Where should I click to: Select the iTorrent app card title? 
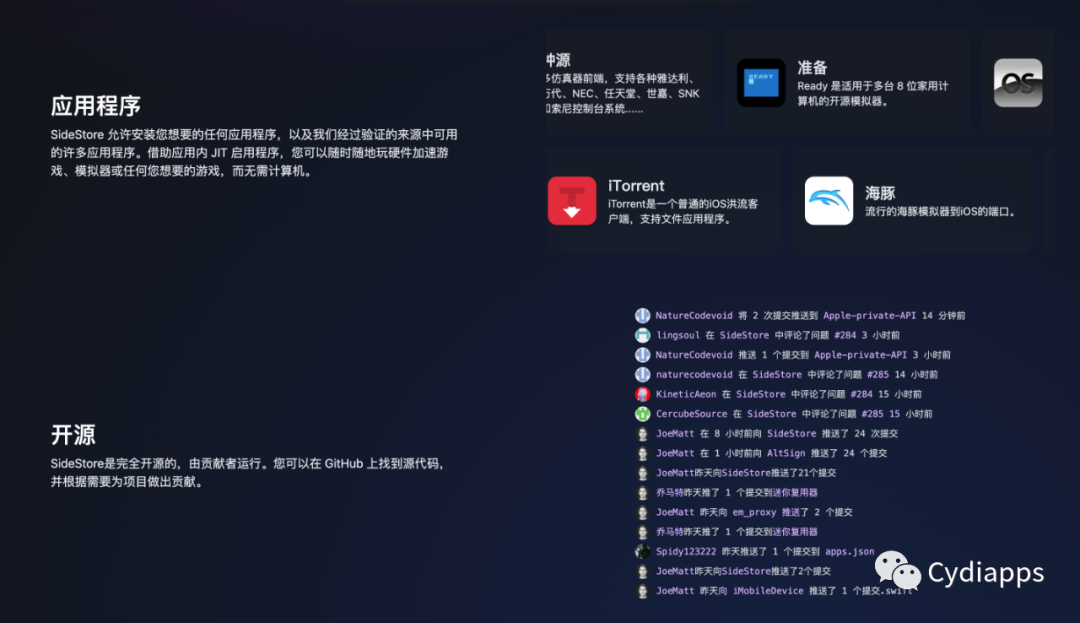(x=636, y=186)
